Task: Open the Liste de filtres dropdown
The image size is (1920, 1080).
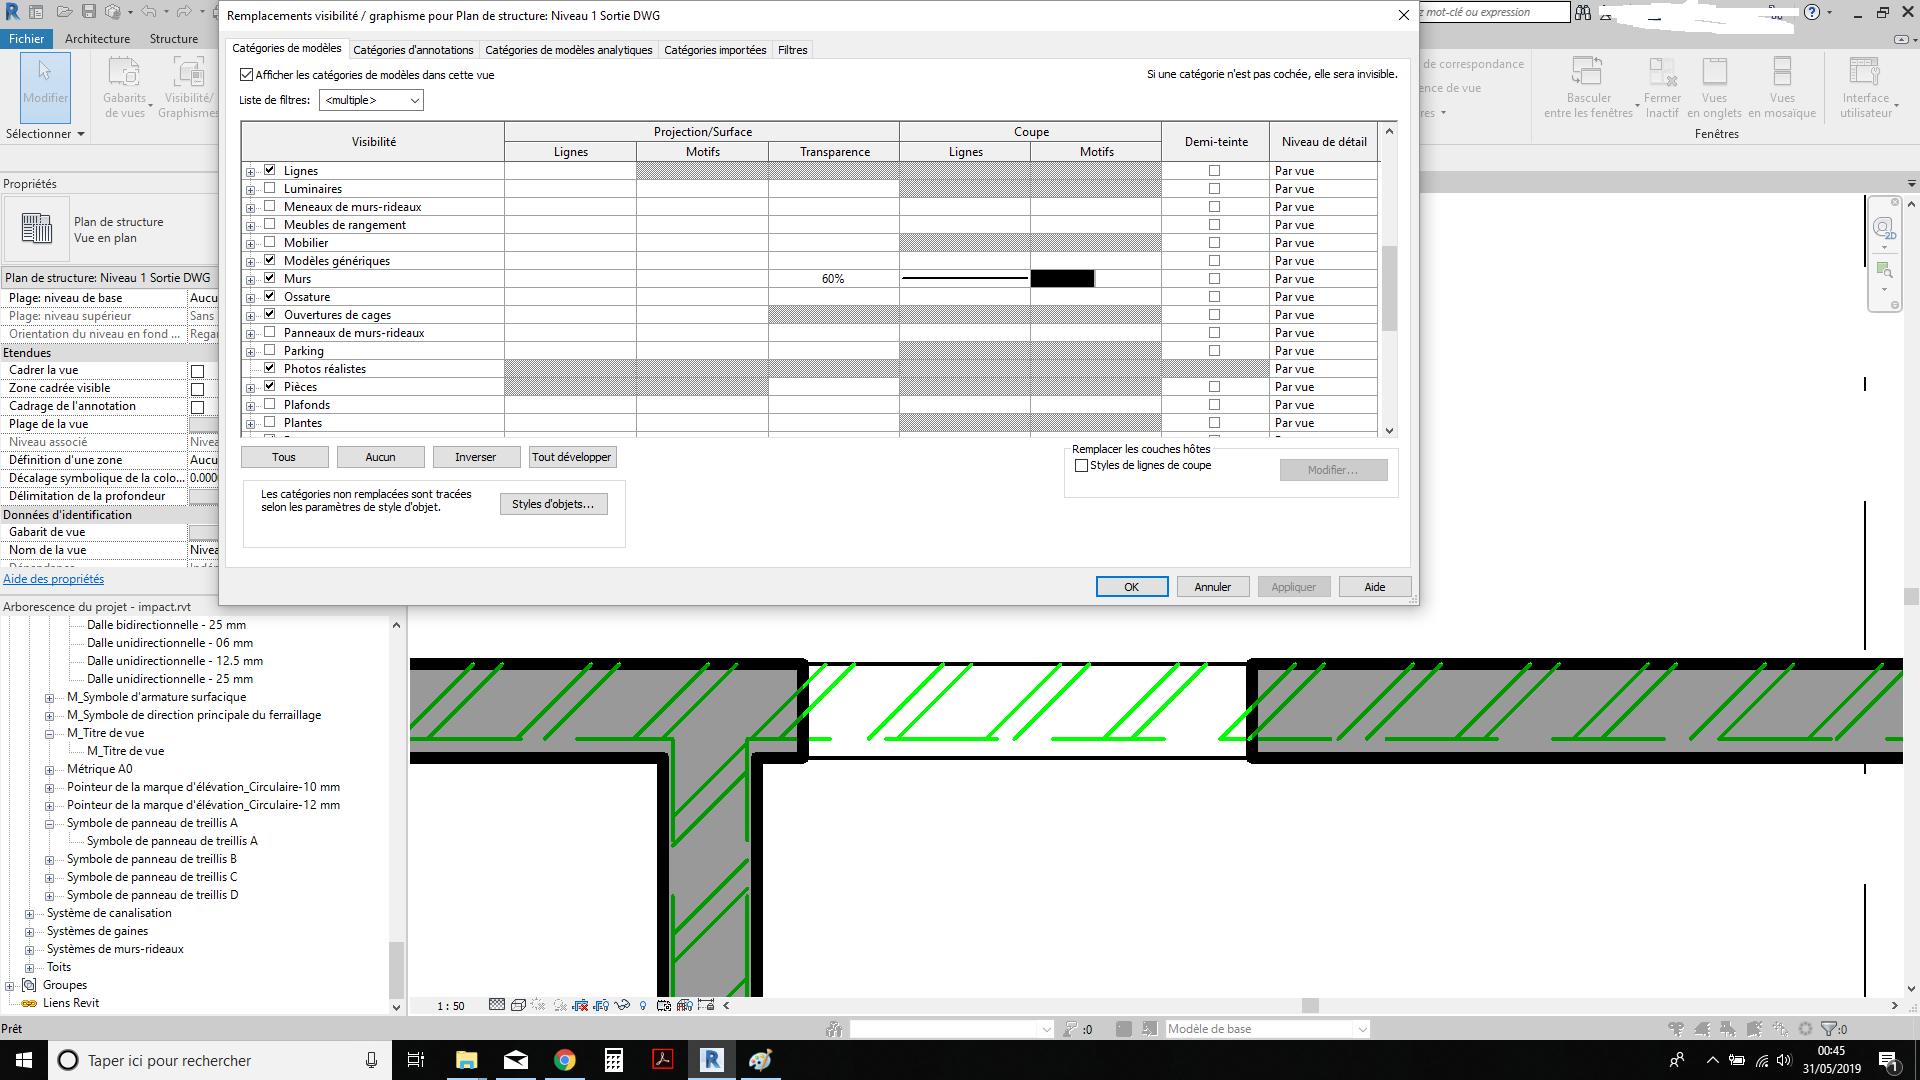Action: (x=371, y=100)
